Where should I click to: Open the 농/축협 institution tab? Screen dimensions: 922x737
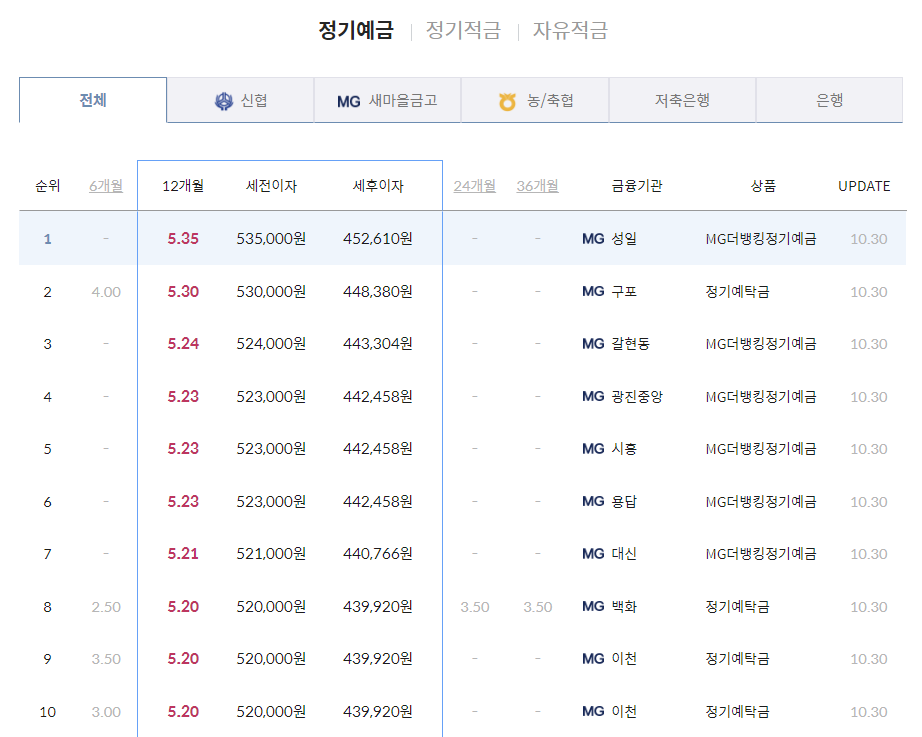535,100
